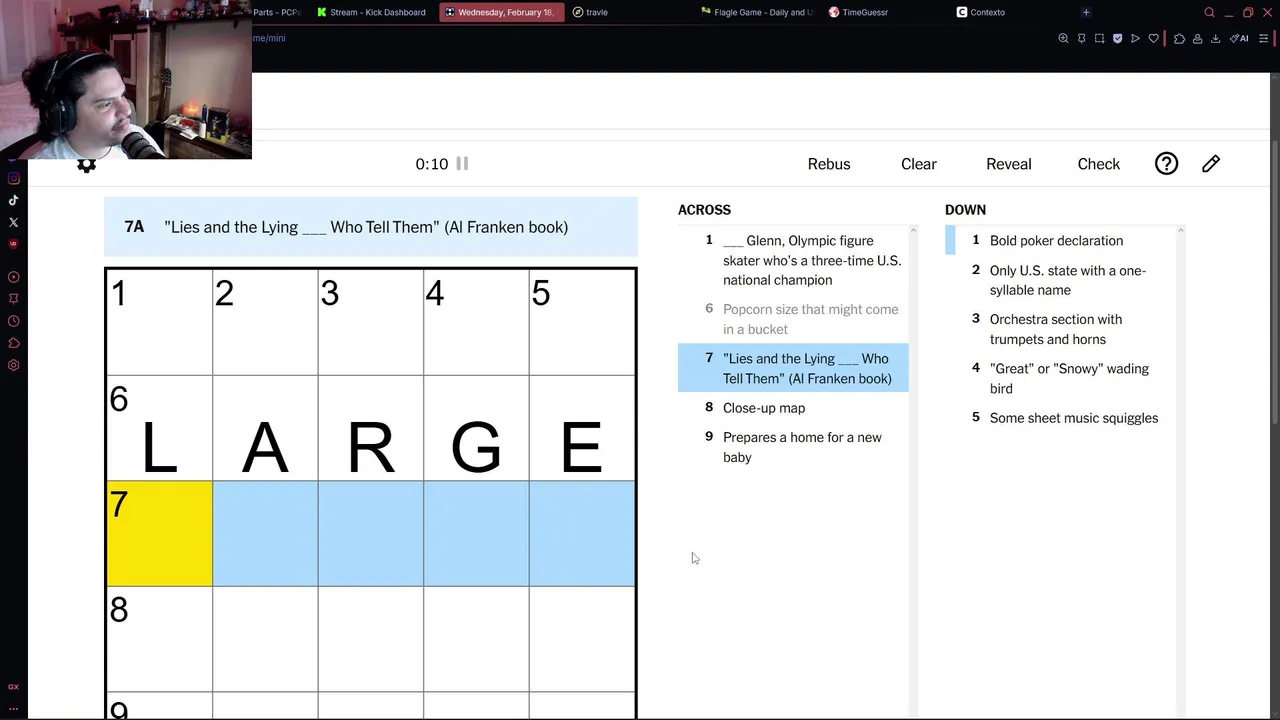The image size is (1280, 720).
Task: Open browsing History from the sidebar
Action: tap(13, 321)
